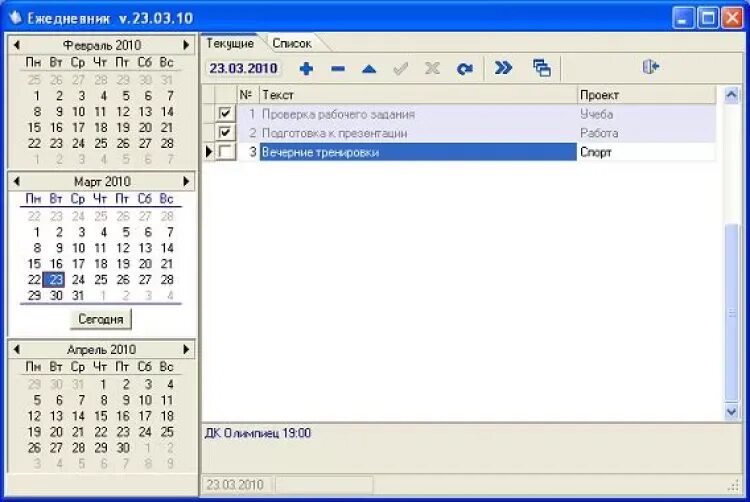Confirm the edit with the greyed checkmark icon

point(401,69)
